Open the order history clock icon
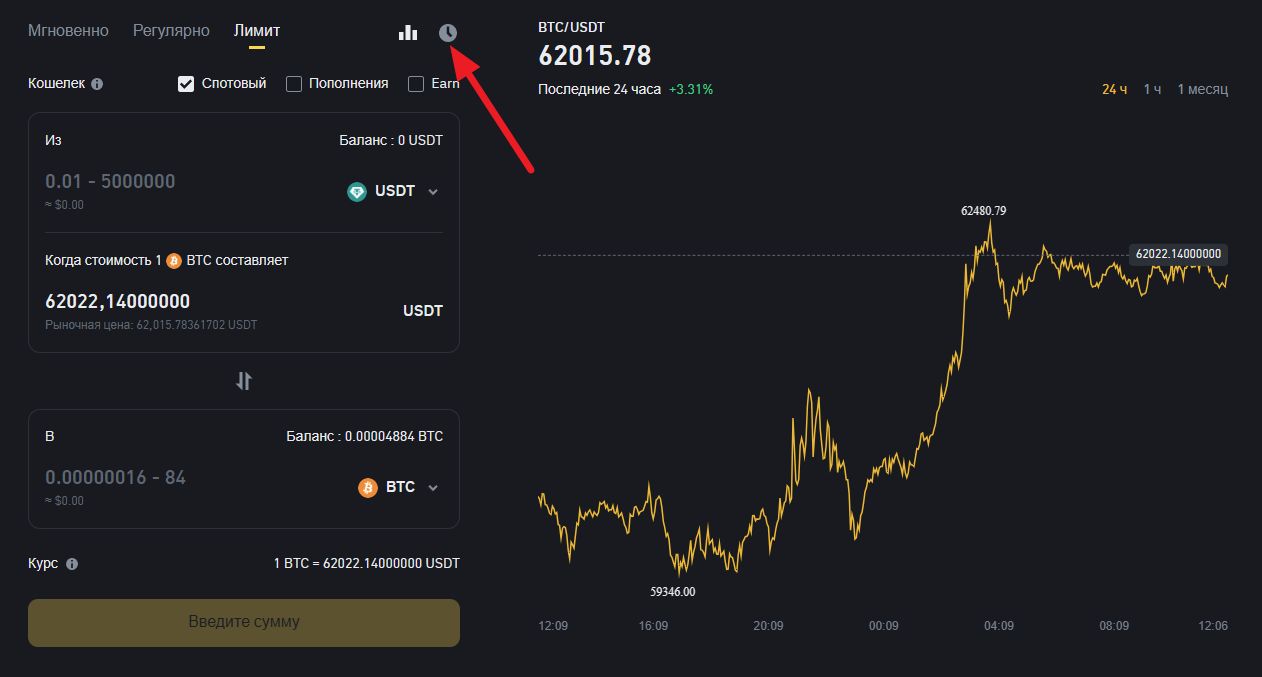The image size is (1262, 677). point(446,31)
